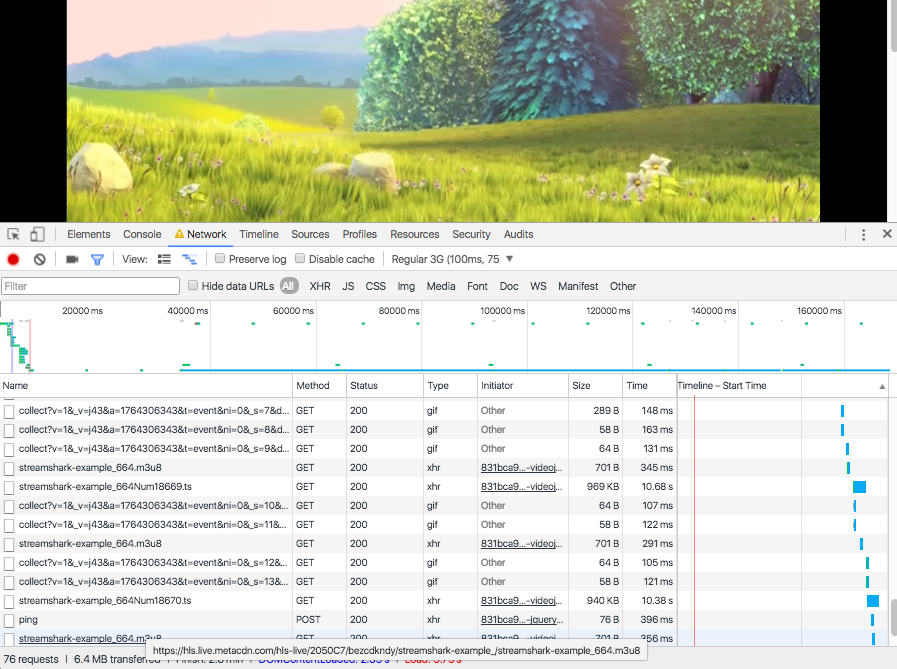Viewport: 897px width, 669px height.
Task: Open the Profiles tab
Action: point(359,234)
